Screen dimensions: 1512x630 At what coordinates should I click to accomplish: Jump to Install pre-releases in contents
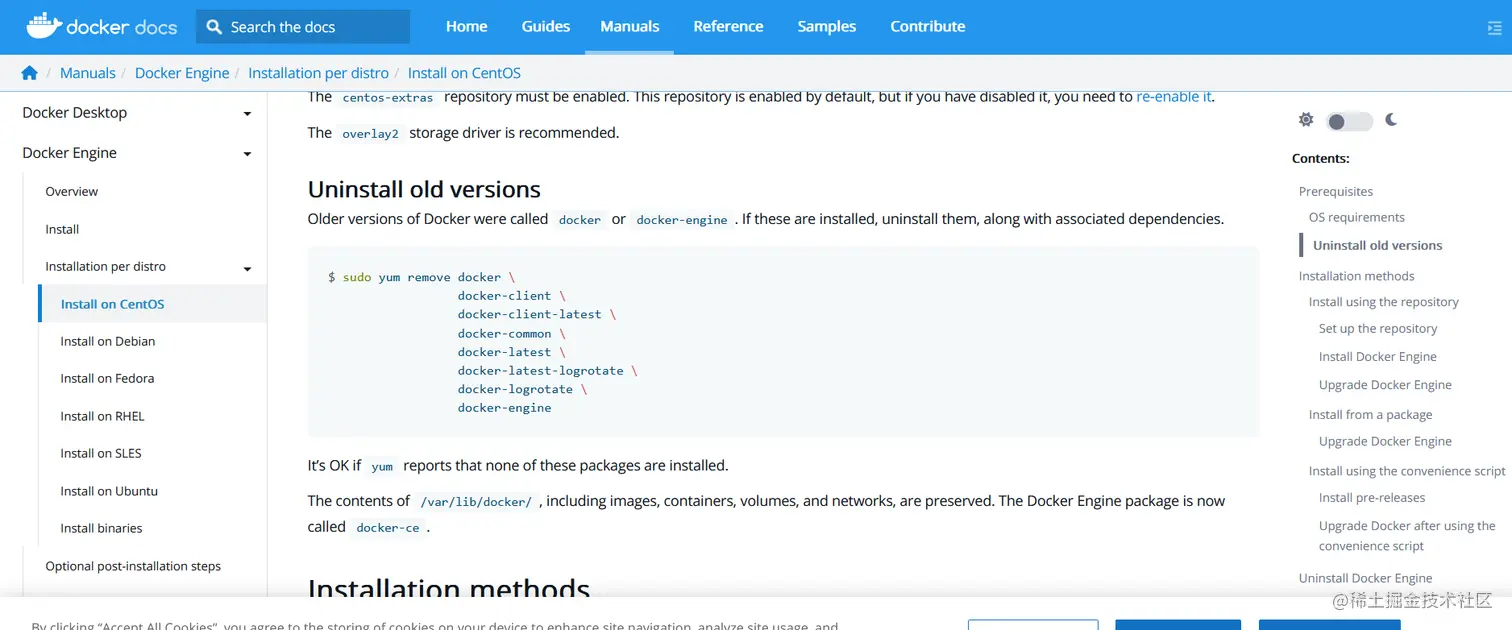pos(1372,497)
